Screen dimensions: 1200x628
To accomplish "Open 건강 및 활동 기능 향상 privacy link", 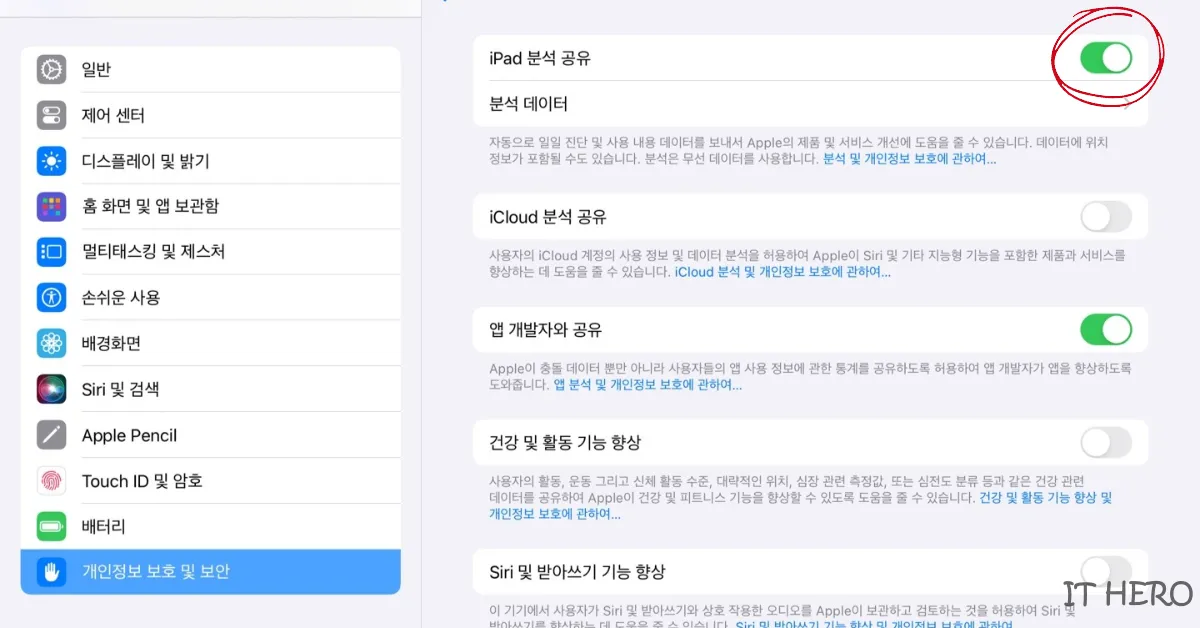I will 800,506.
